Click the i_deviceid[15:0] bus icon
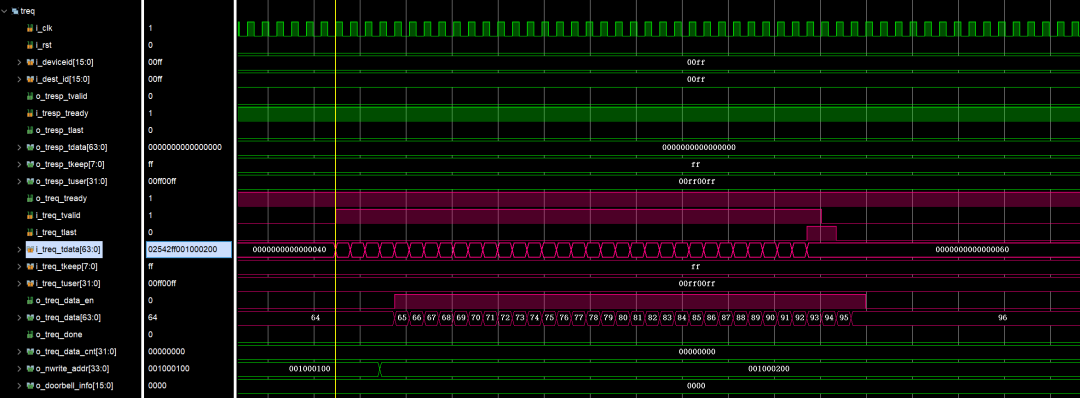Viewport: 1080px width, 398px height. pyautogui.click(x=30, y=62)
